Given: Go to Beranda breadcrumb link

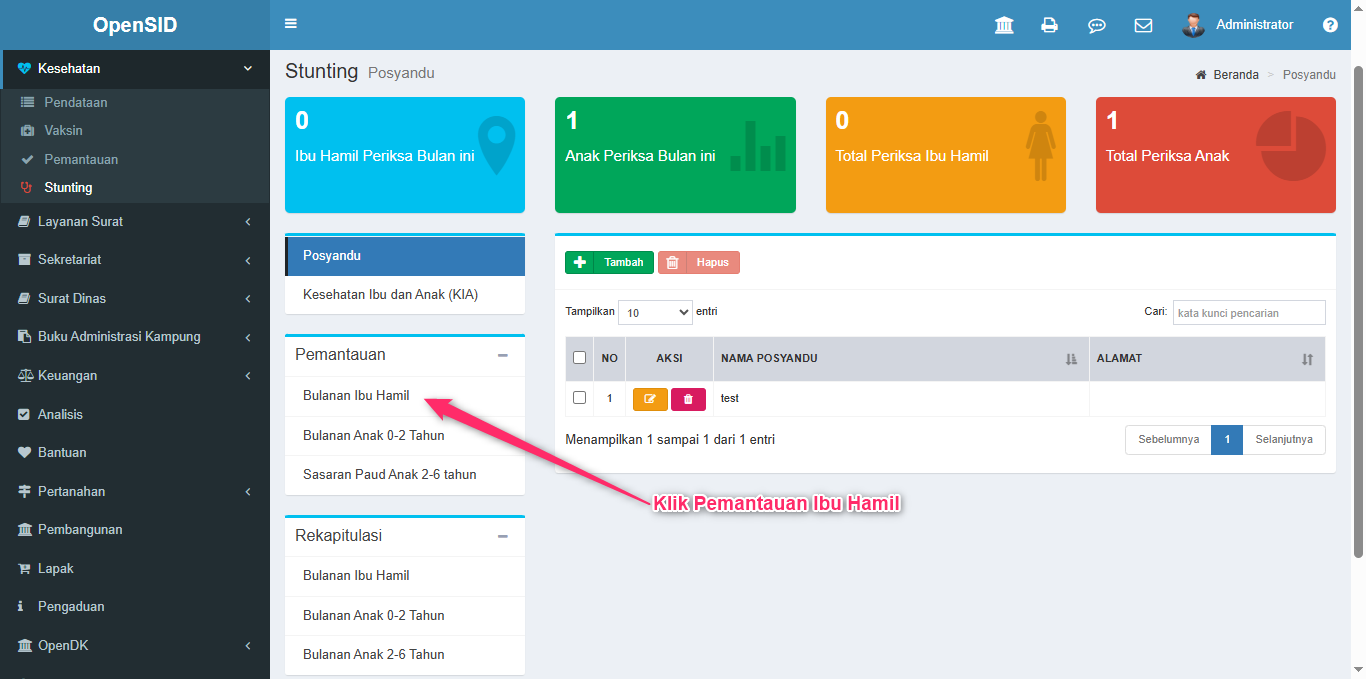Looking at the screenshot, I should (1235, 75).
